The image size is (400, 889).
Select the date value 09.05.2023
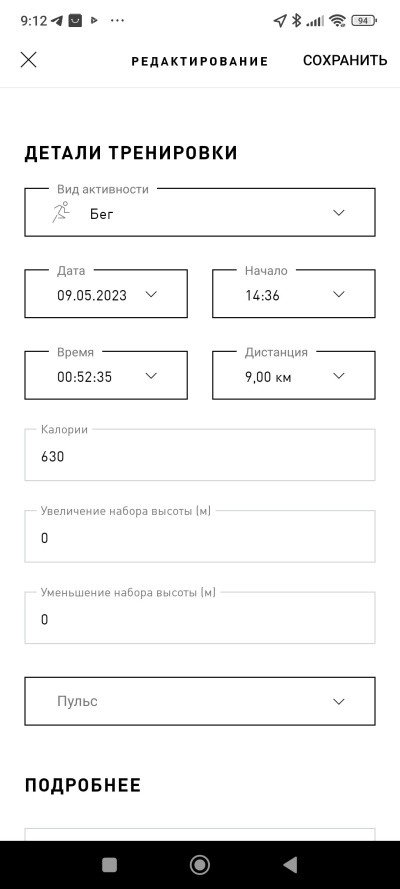pyautogui.click(x=92, y=295)
